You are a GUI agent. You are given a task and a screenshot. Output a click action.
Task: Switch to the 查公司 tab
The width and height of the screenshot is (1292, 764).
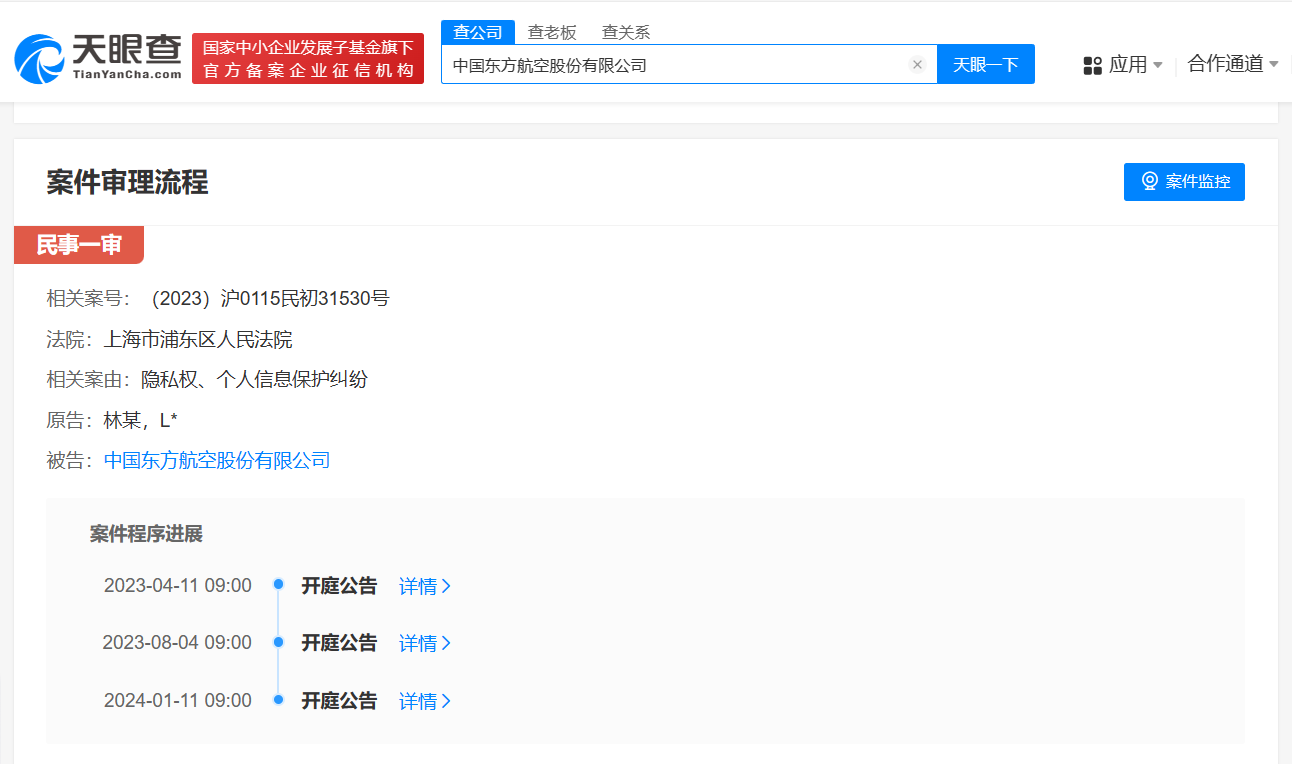[478, 31]
